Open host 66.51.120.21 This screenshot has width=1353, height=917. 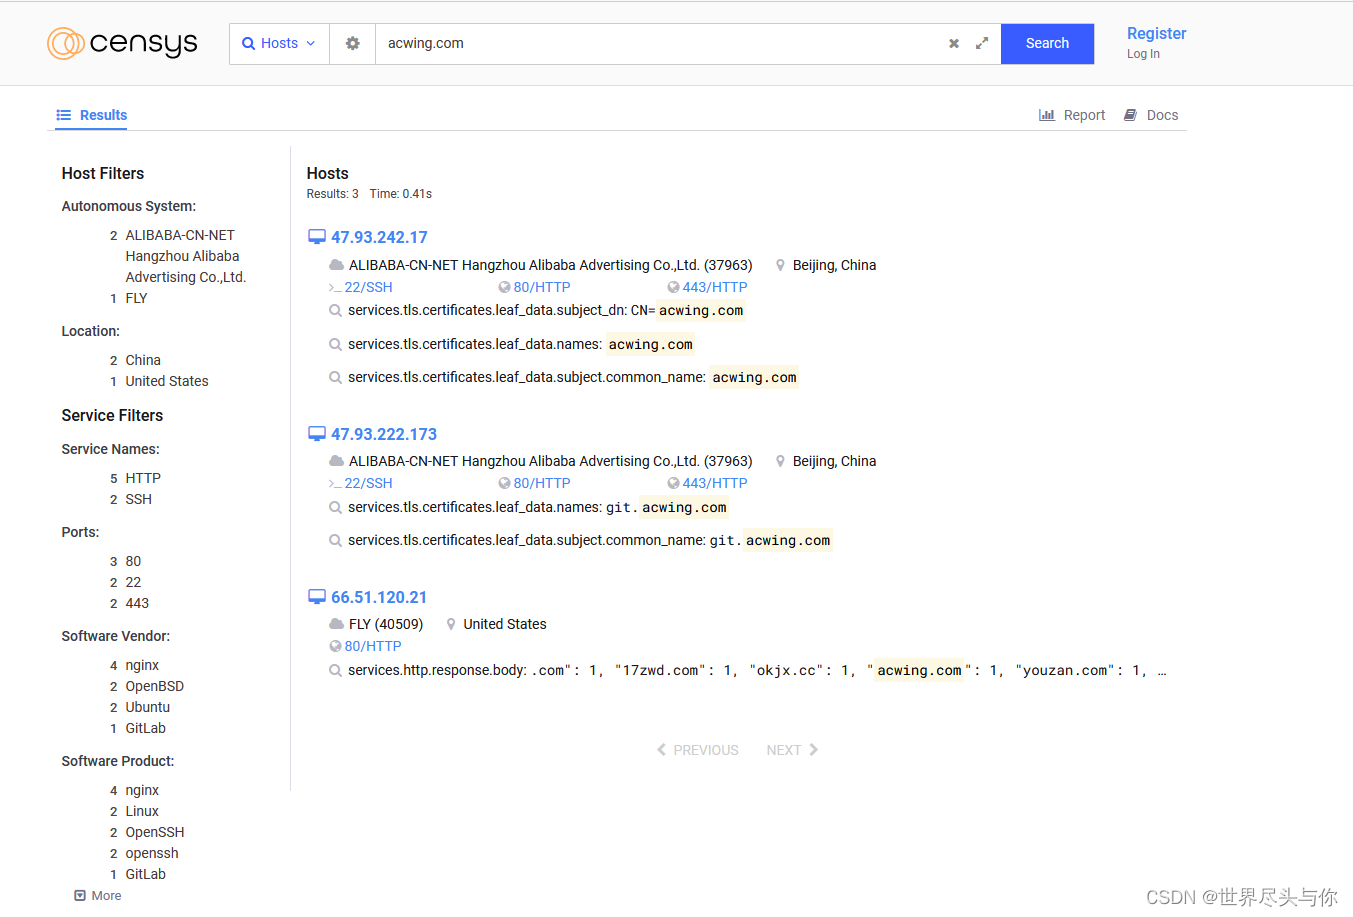pos(379,597)
